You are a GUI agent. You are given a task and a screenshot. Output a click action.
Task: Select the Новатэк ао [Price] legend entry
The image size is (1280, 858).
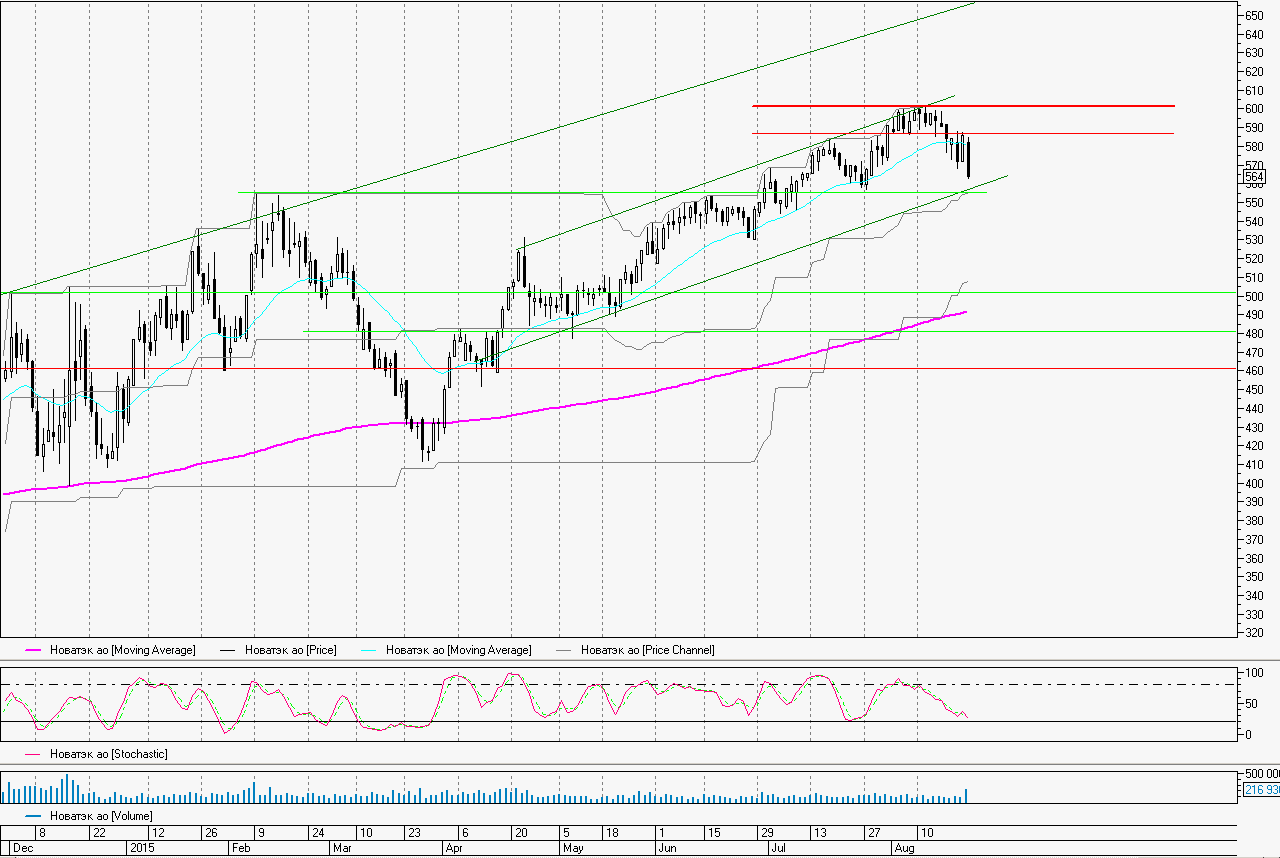pos(290,650)
